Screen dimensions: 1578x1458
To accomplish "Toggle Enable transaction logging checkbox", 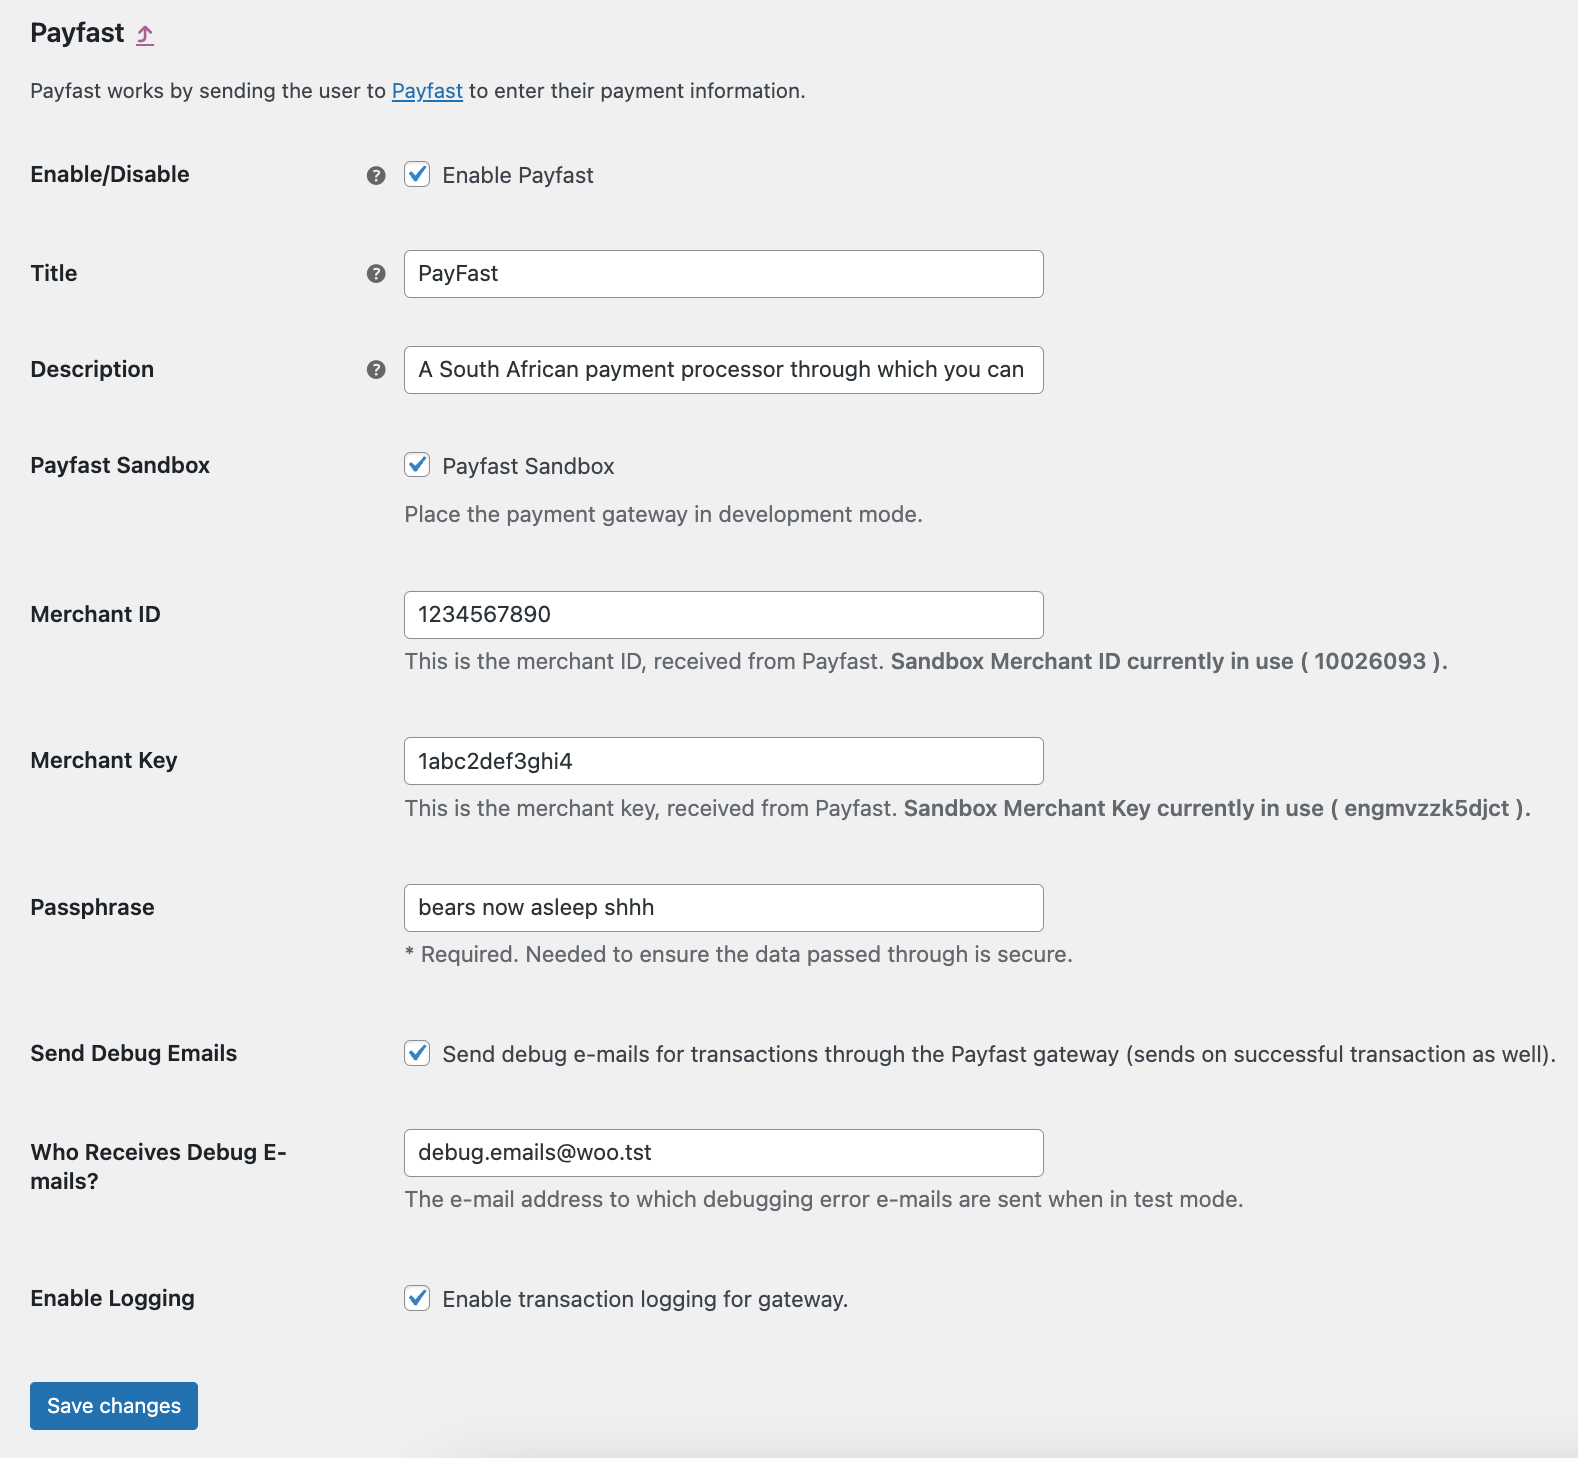I will point(417,1298).
